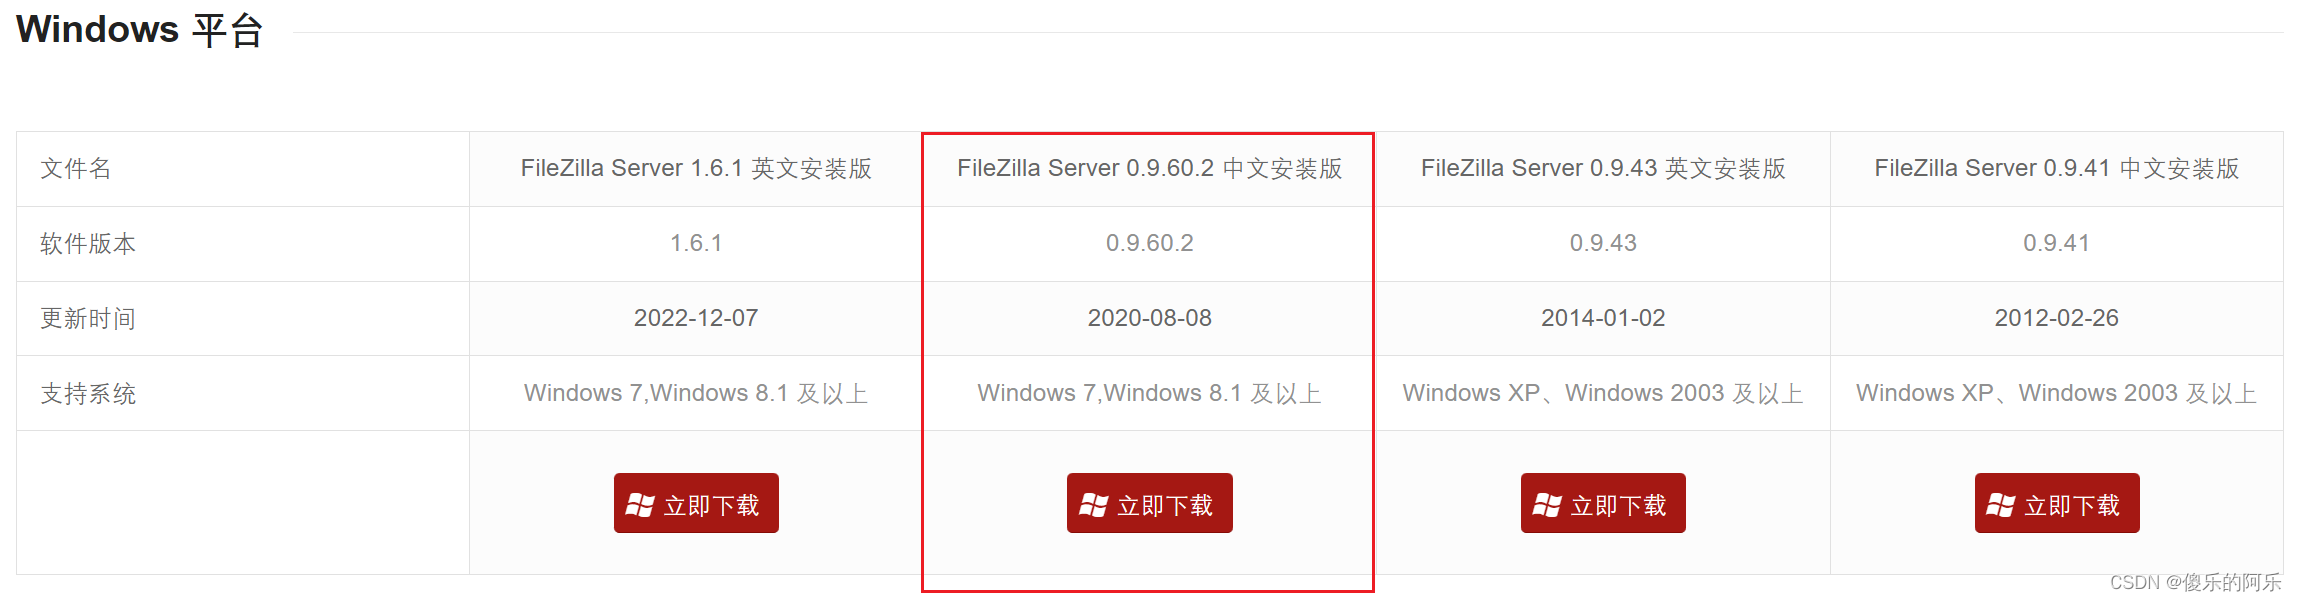Select the FileZilla Server 0.9.60.2 中文安装版 header
Viewport: 2297px width, 601px height.
[1150, 168]
